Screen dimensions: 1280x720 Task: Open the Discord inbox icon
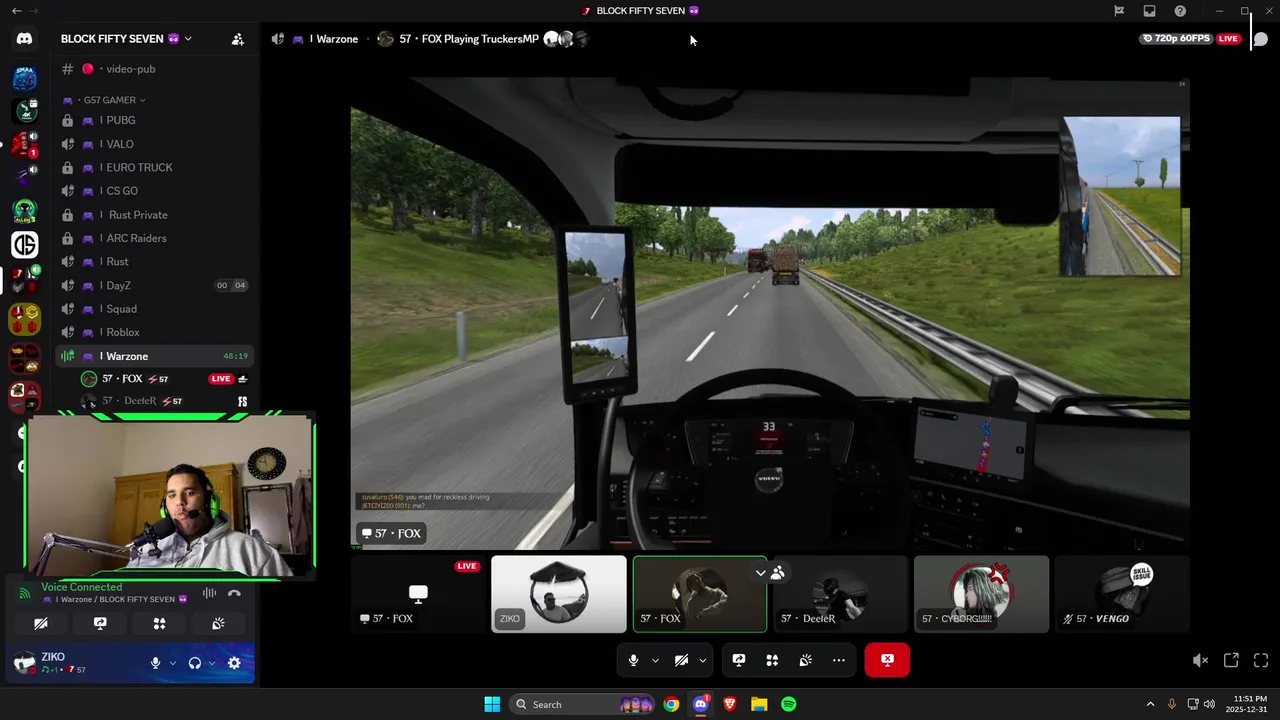[1150, 11]
